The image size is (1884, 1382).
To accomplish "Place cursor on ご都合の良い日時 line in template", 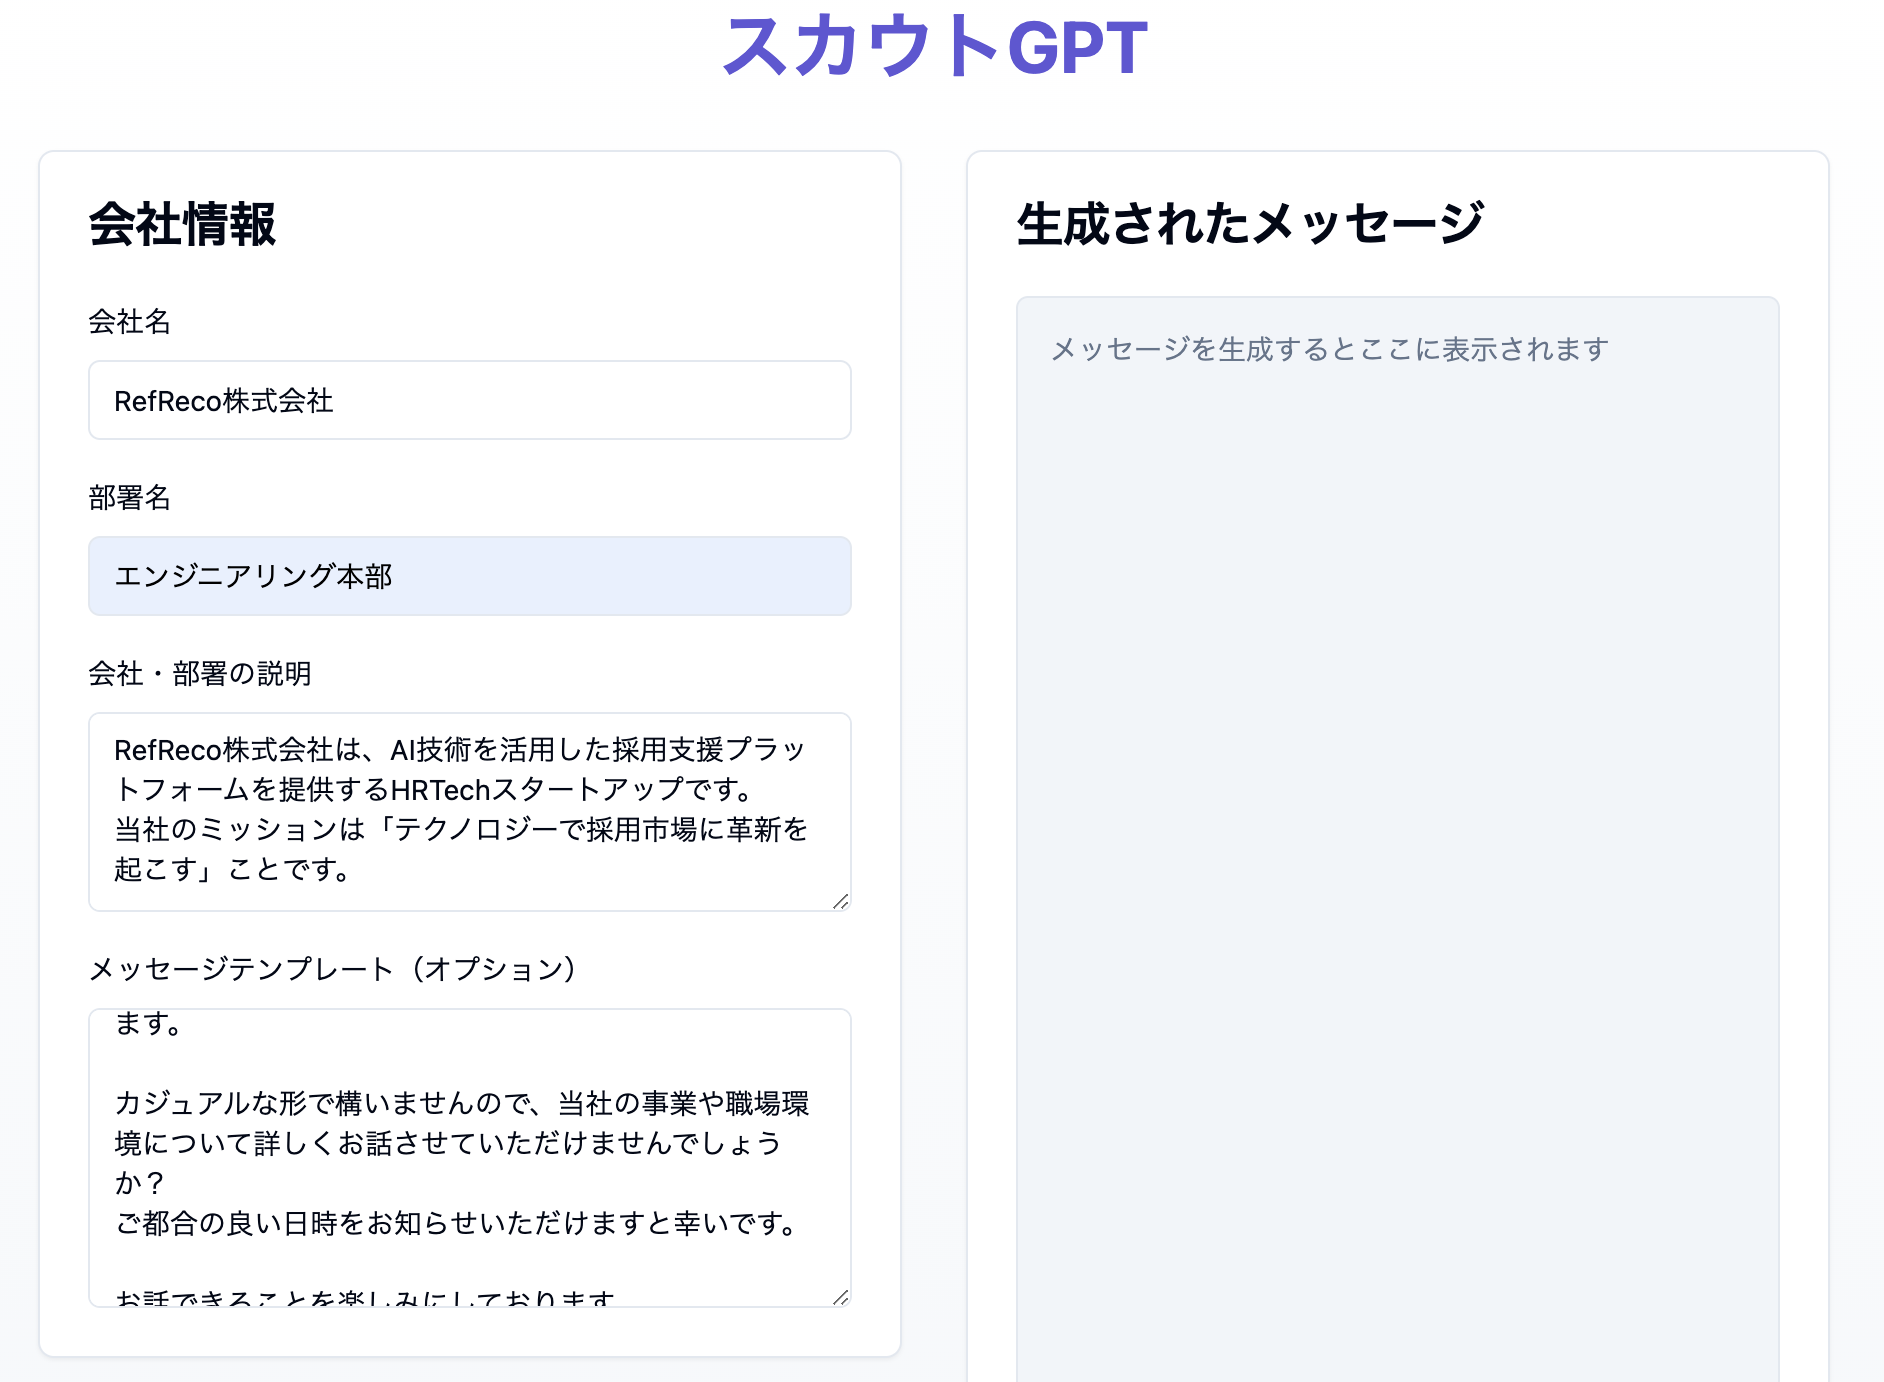I will tap(455, 1223).
